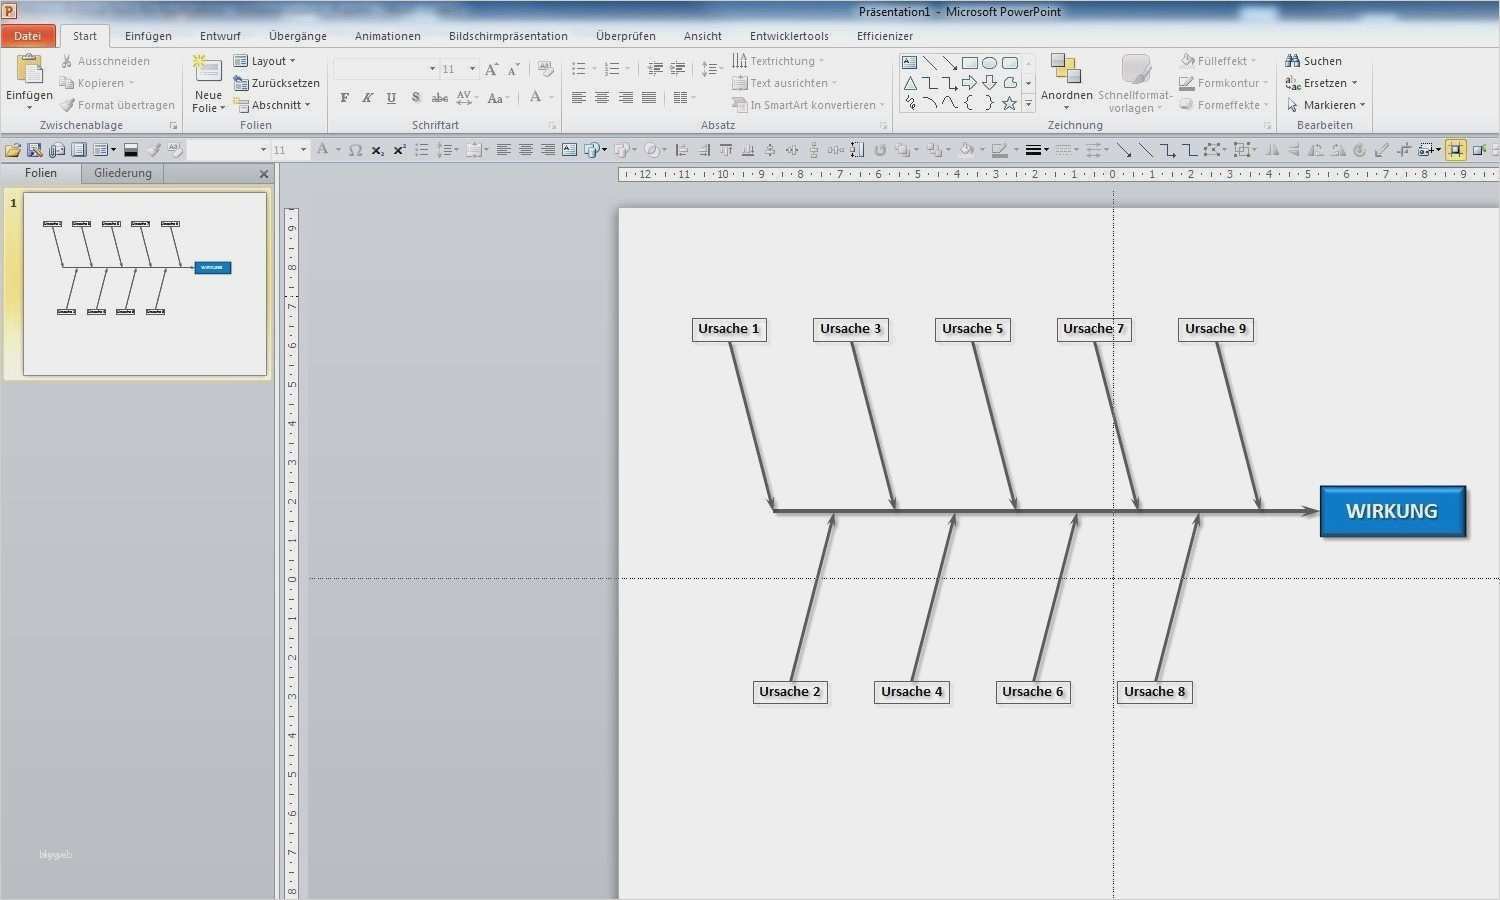Switch to the Ansicht ribbon tab
This screenshot has width=1500, height=900.
[703, 36]
